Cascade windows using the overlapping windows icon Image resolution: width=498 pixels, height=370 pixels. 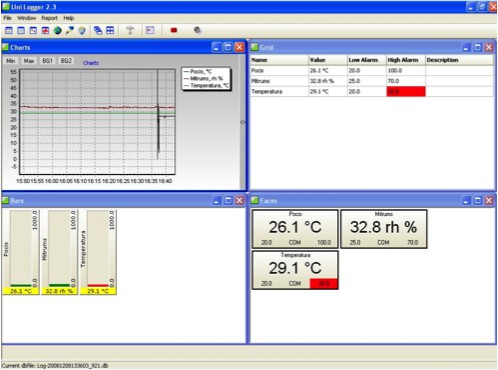click(98, 31)
